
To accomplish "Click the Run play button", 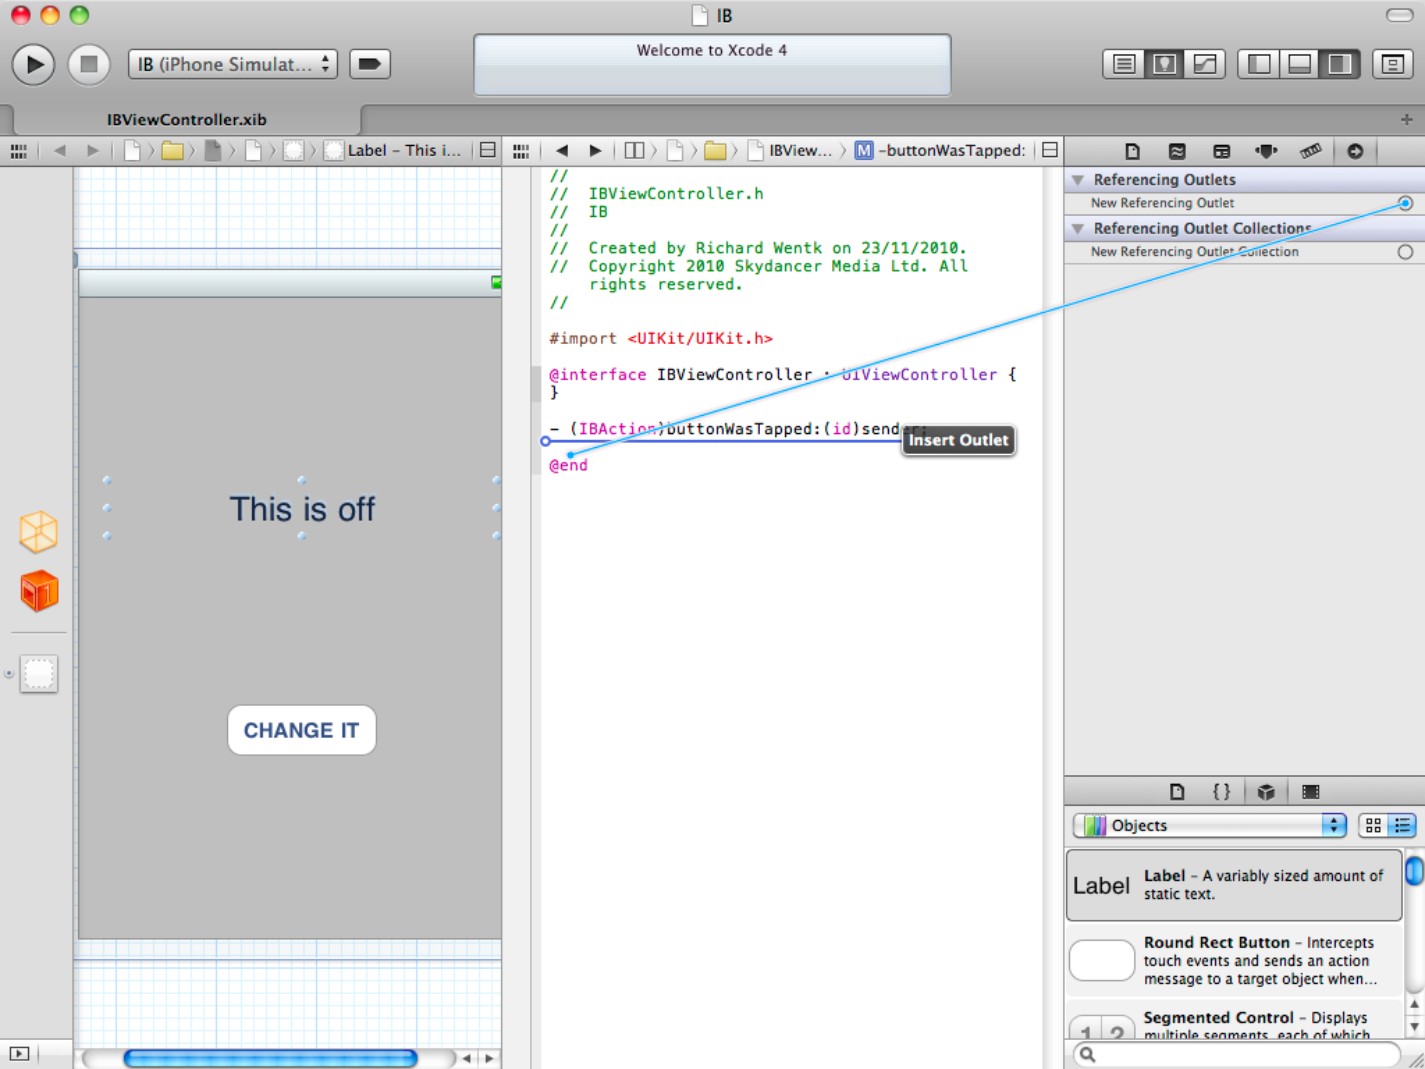I will (33, 64).
